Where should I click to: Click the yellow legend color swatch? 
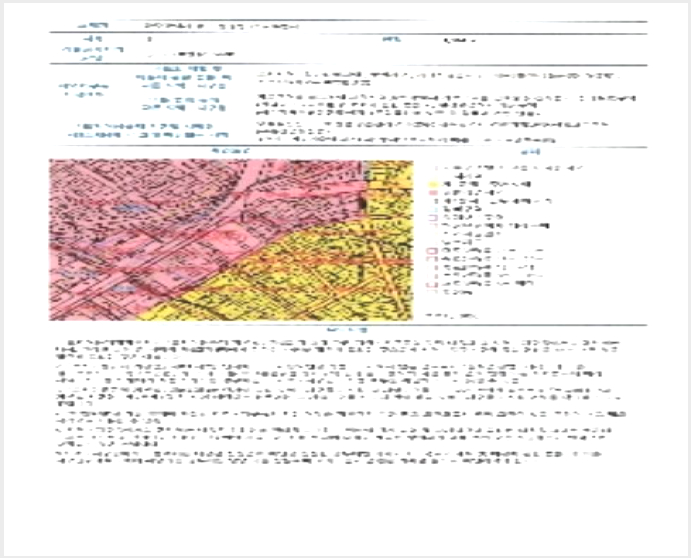(433, 184)
